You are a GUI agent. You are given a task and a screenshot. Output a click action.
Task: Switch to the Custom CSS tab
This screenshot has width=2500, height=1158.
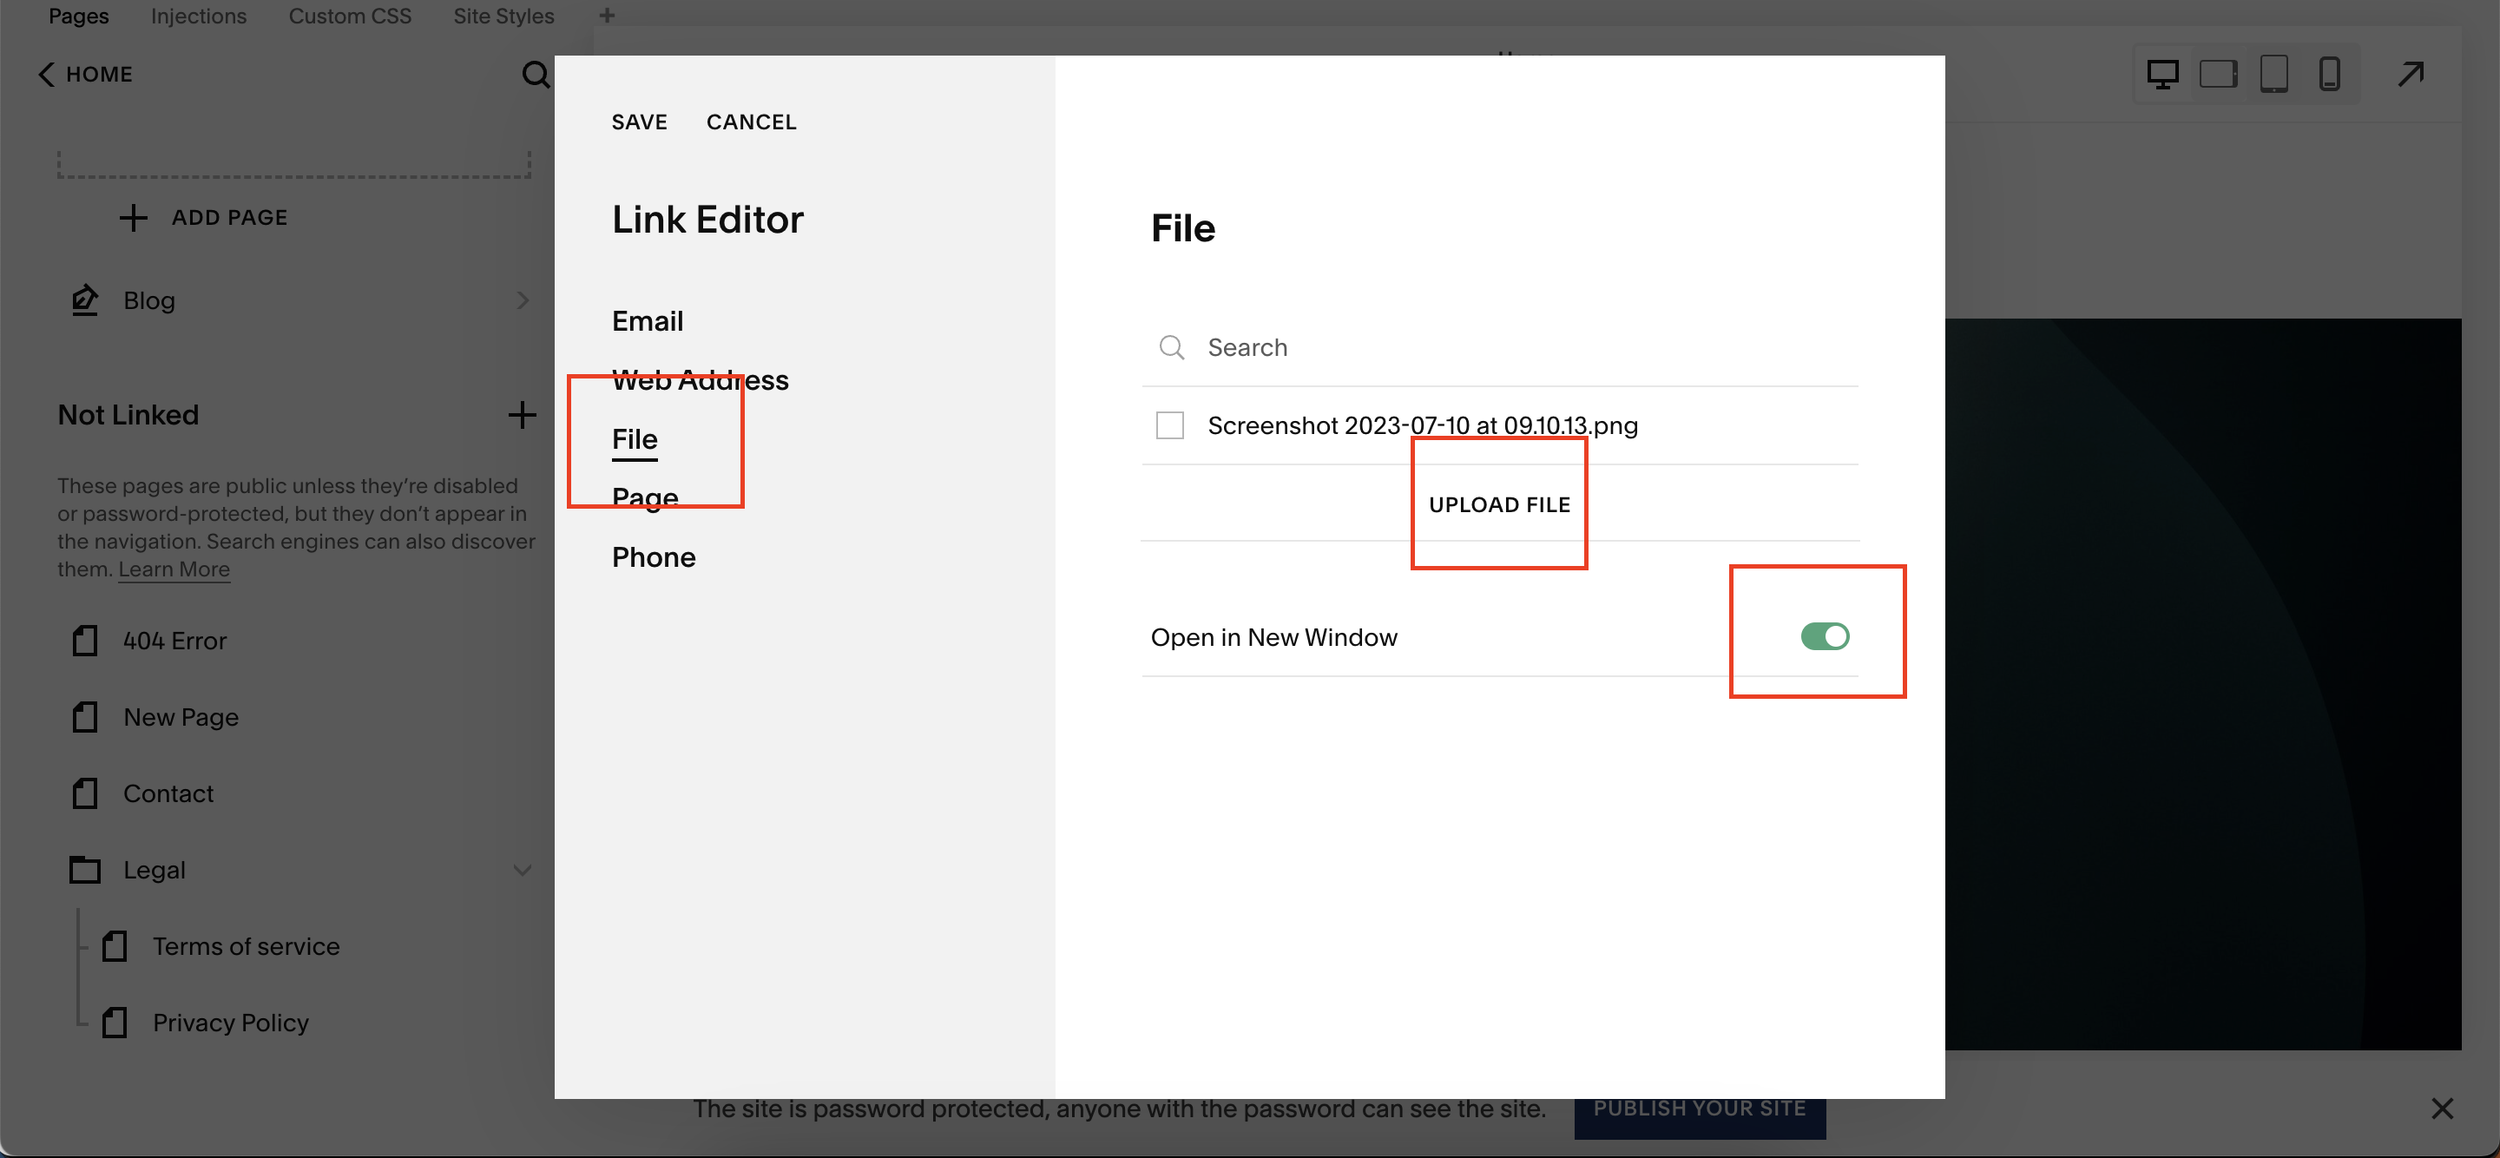tap(350, 16)
